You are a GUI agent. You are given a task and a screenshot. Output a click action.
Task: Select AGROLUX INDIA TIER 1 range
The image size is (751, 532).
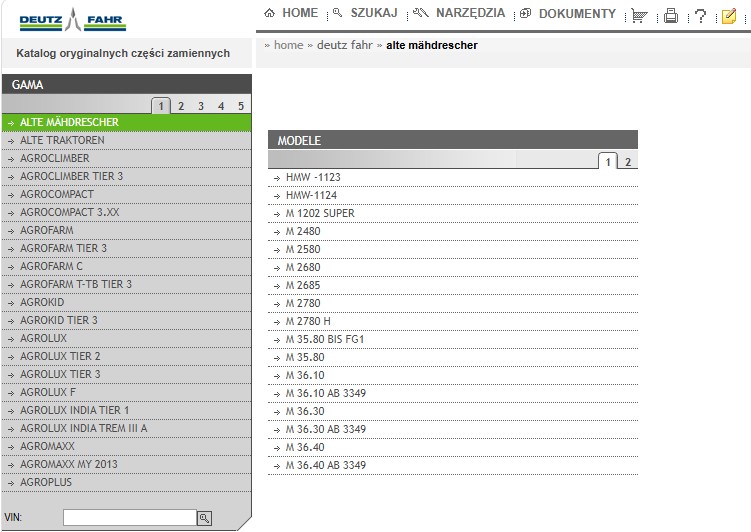point(126,410)
